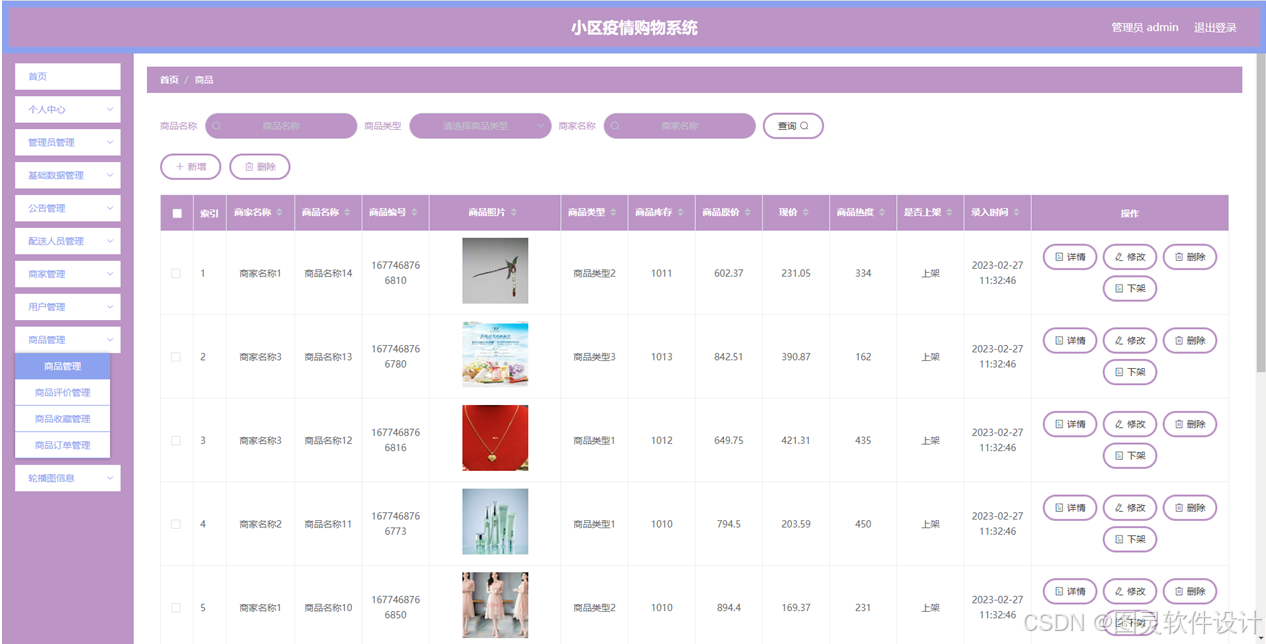The height and width of the screenshot is (644, 1266).
Task: Click 首页 in the breadcrumb
Action: pos(169,80)
